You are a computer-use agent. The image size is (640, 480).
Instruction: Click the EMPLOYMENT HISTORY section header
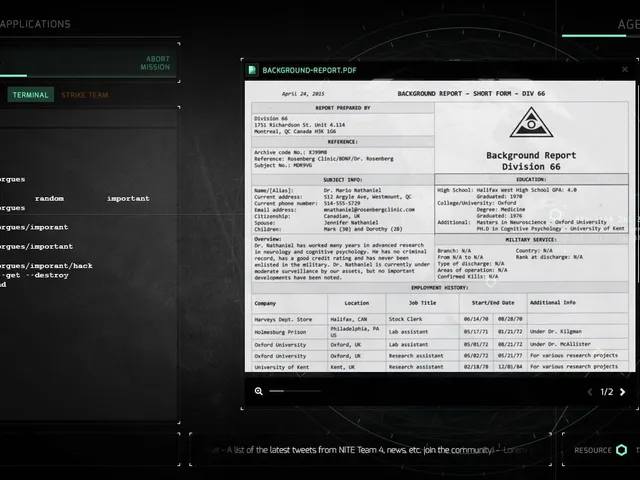(x=440, y=288)
